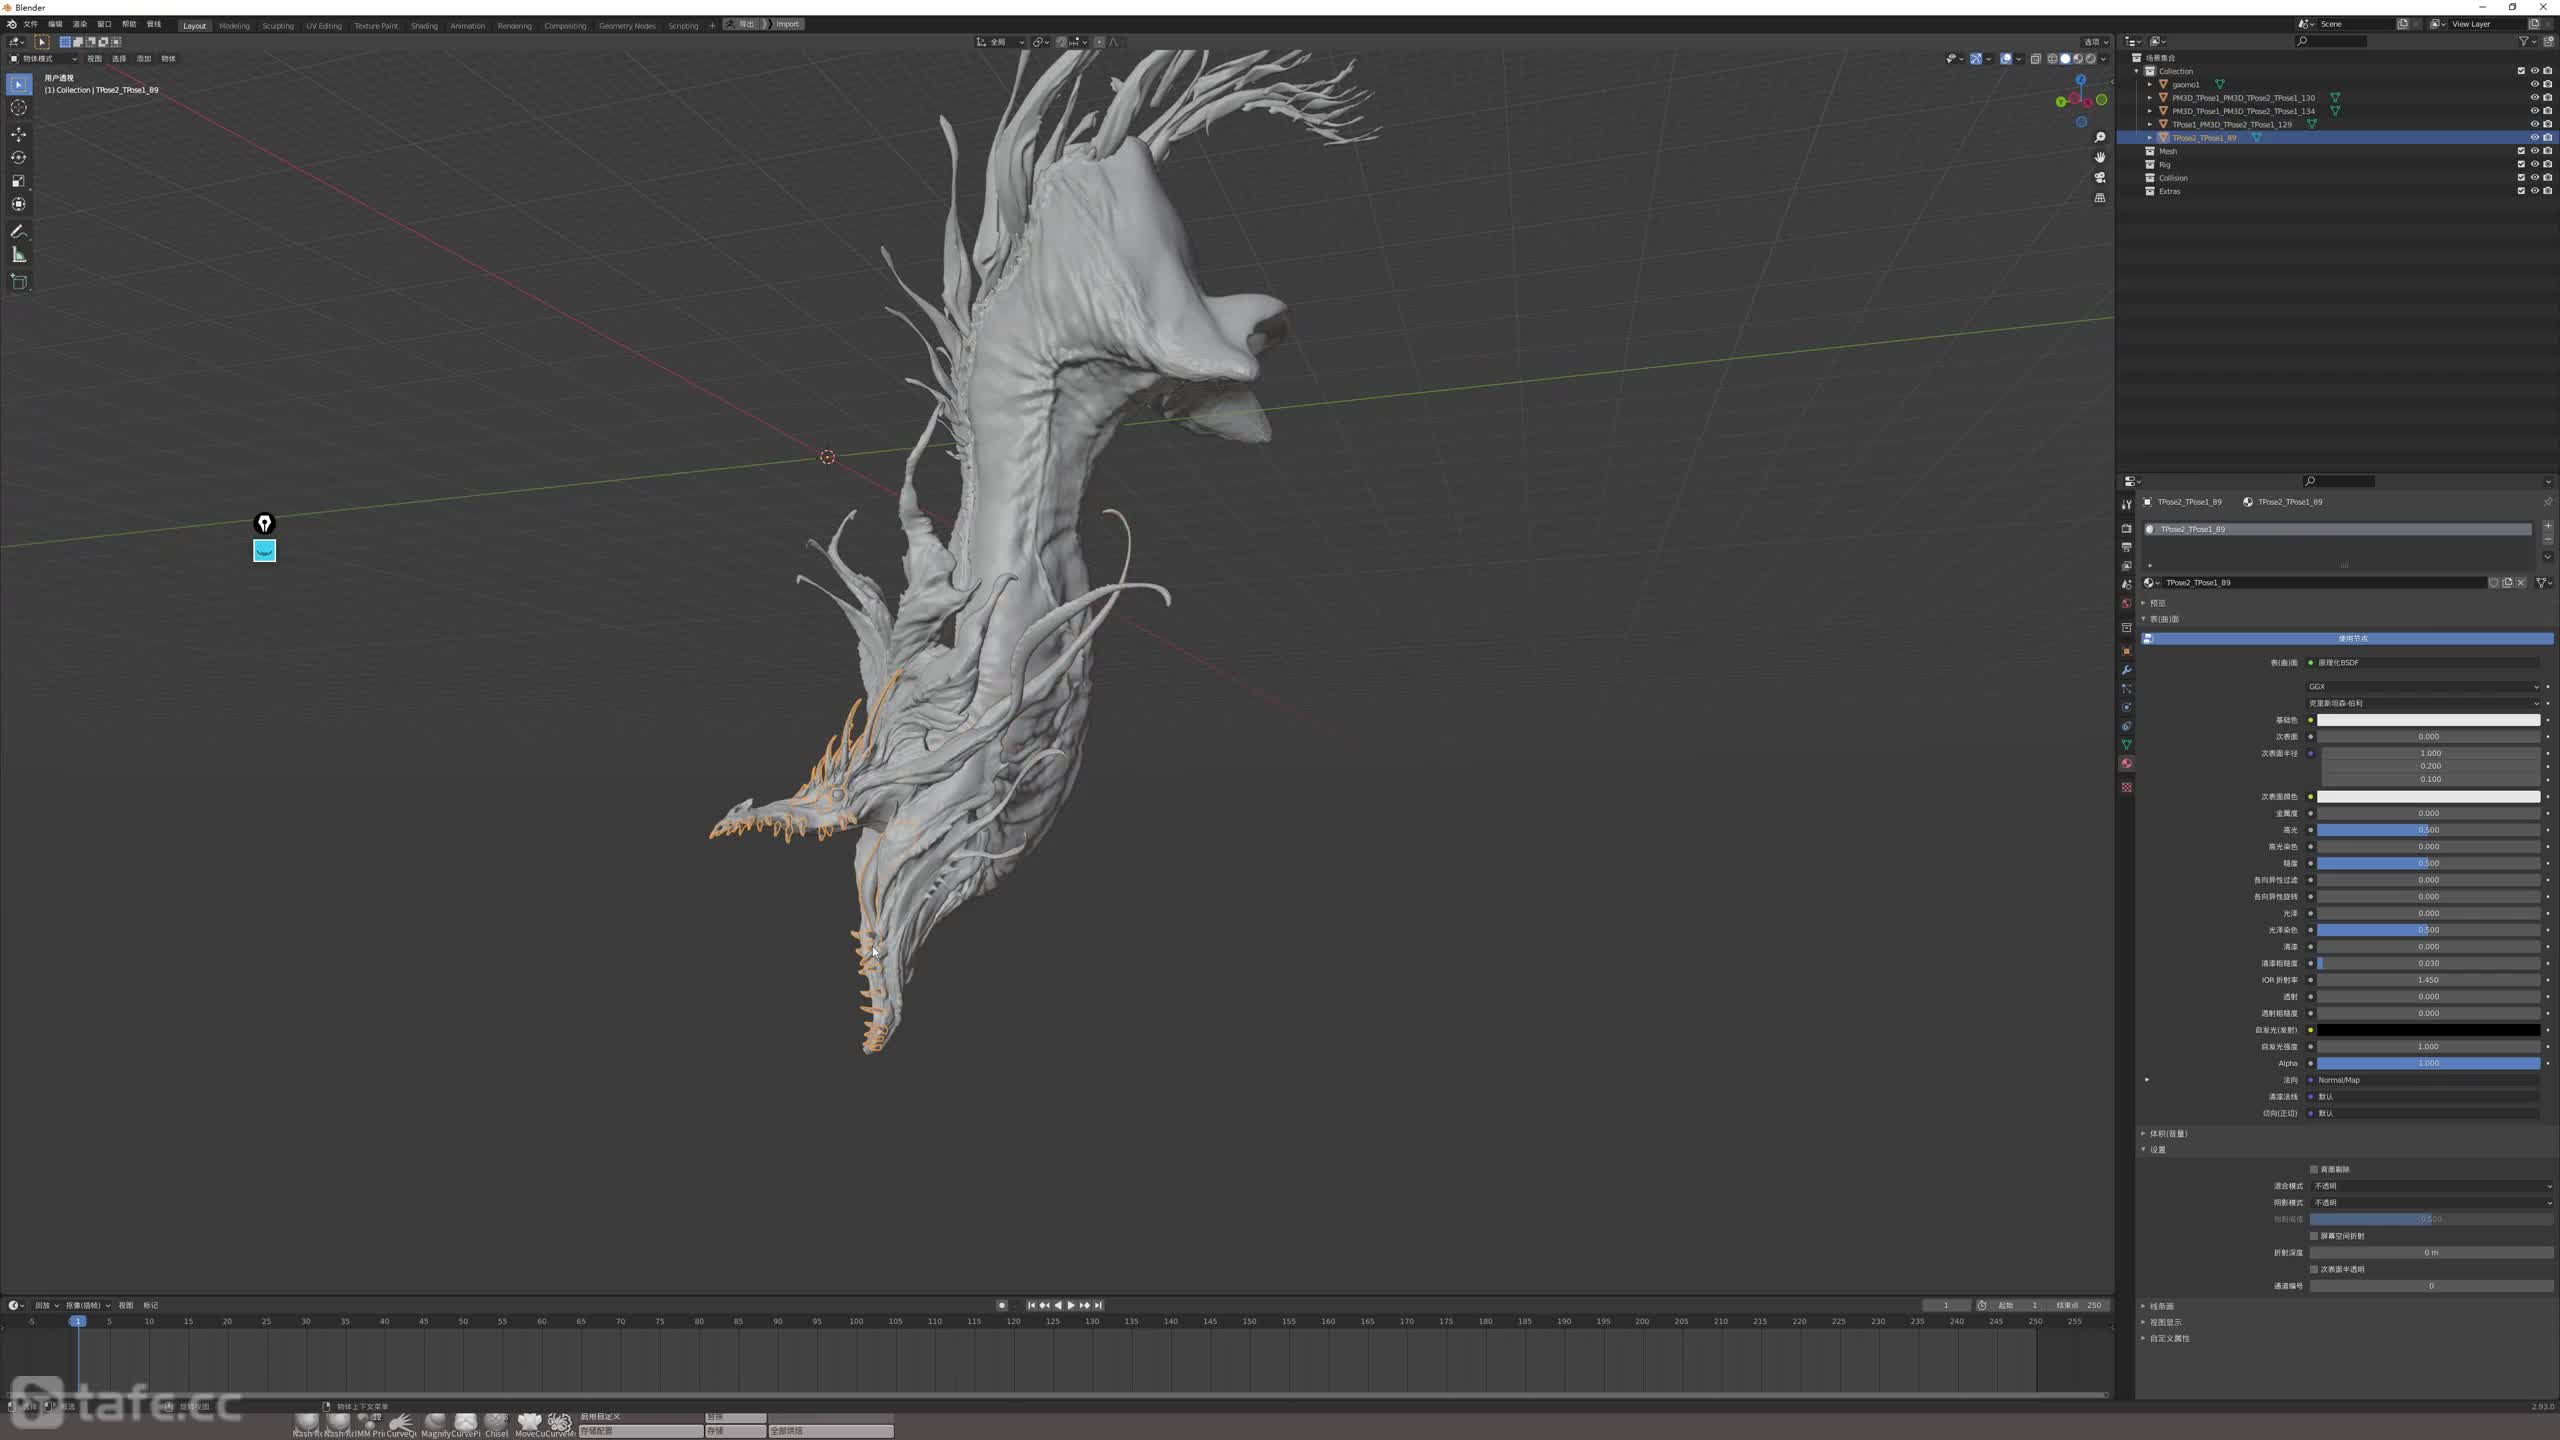Toggle Mesh collection viewport eye
2560x1440 pixels.
point(2534,151)
